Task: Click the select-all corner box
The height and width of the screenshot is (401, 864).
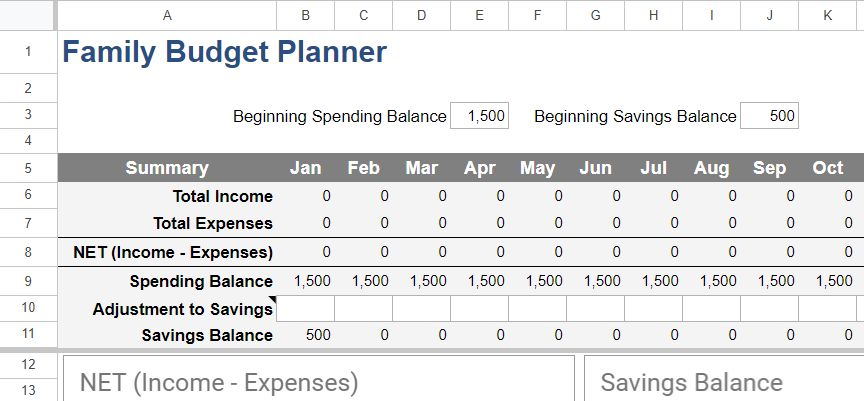Action: point(28,15)
